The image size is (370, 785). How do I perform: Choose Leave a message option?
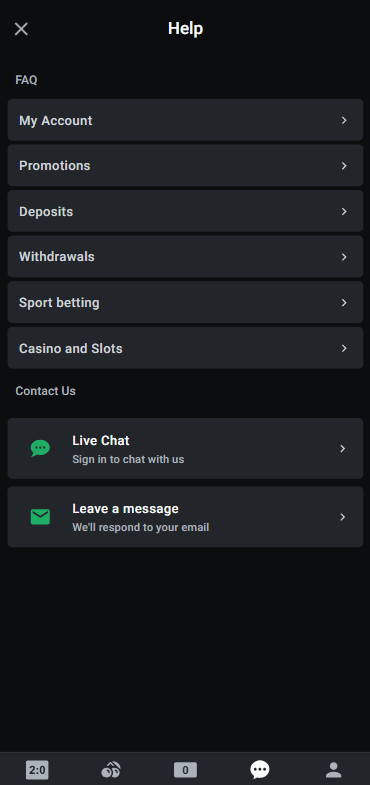(x=185, y=517)
